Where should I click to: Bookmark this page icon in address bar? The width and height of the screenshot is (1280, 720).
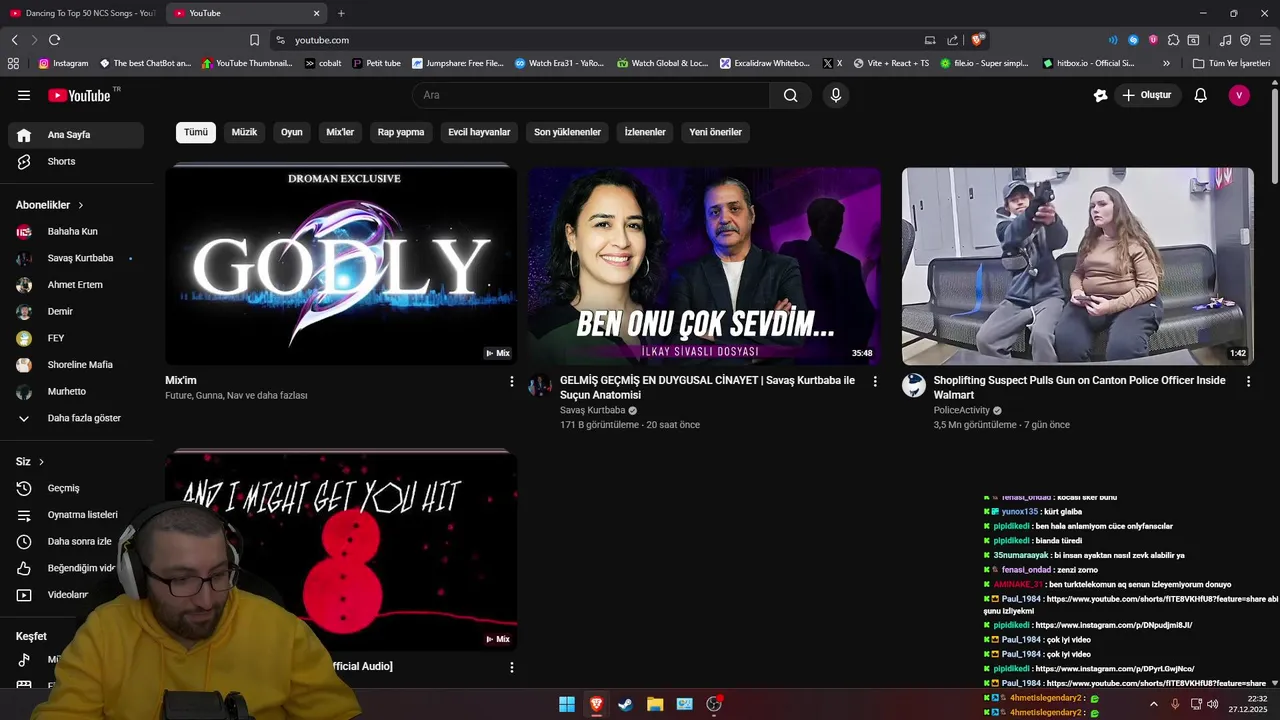[x=254, y=40]
